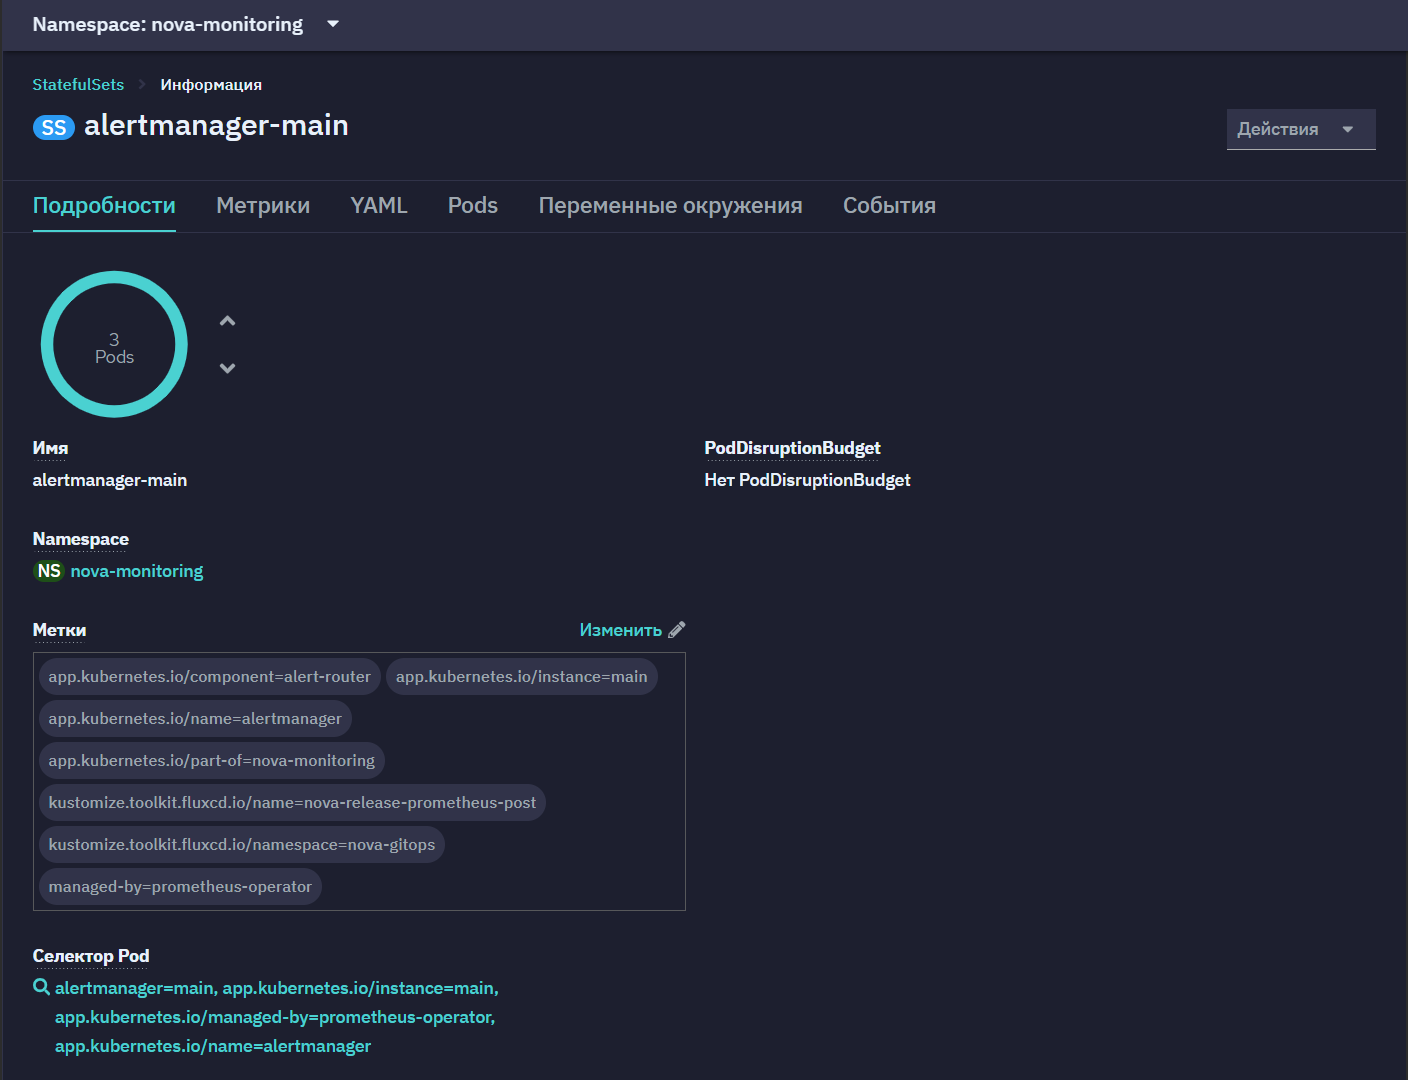This screenshot has width=1408, height=1080.
Task: Select label managed-by=prometheus-operator
Action: coord(180,887)
